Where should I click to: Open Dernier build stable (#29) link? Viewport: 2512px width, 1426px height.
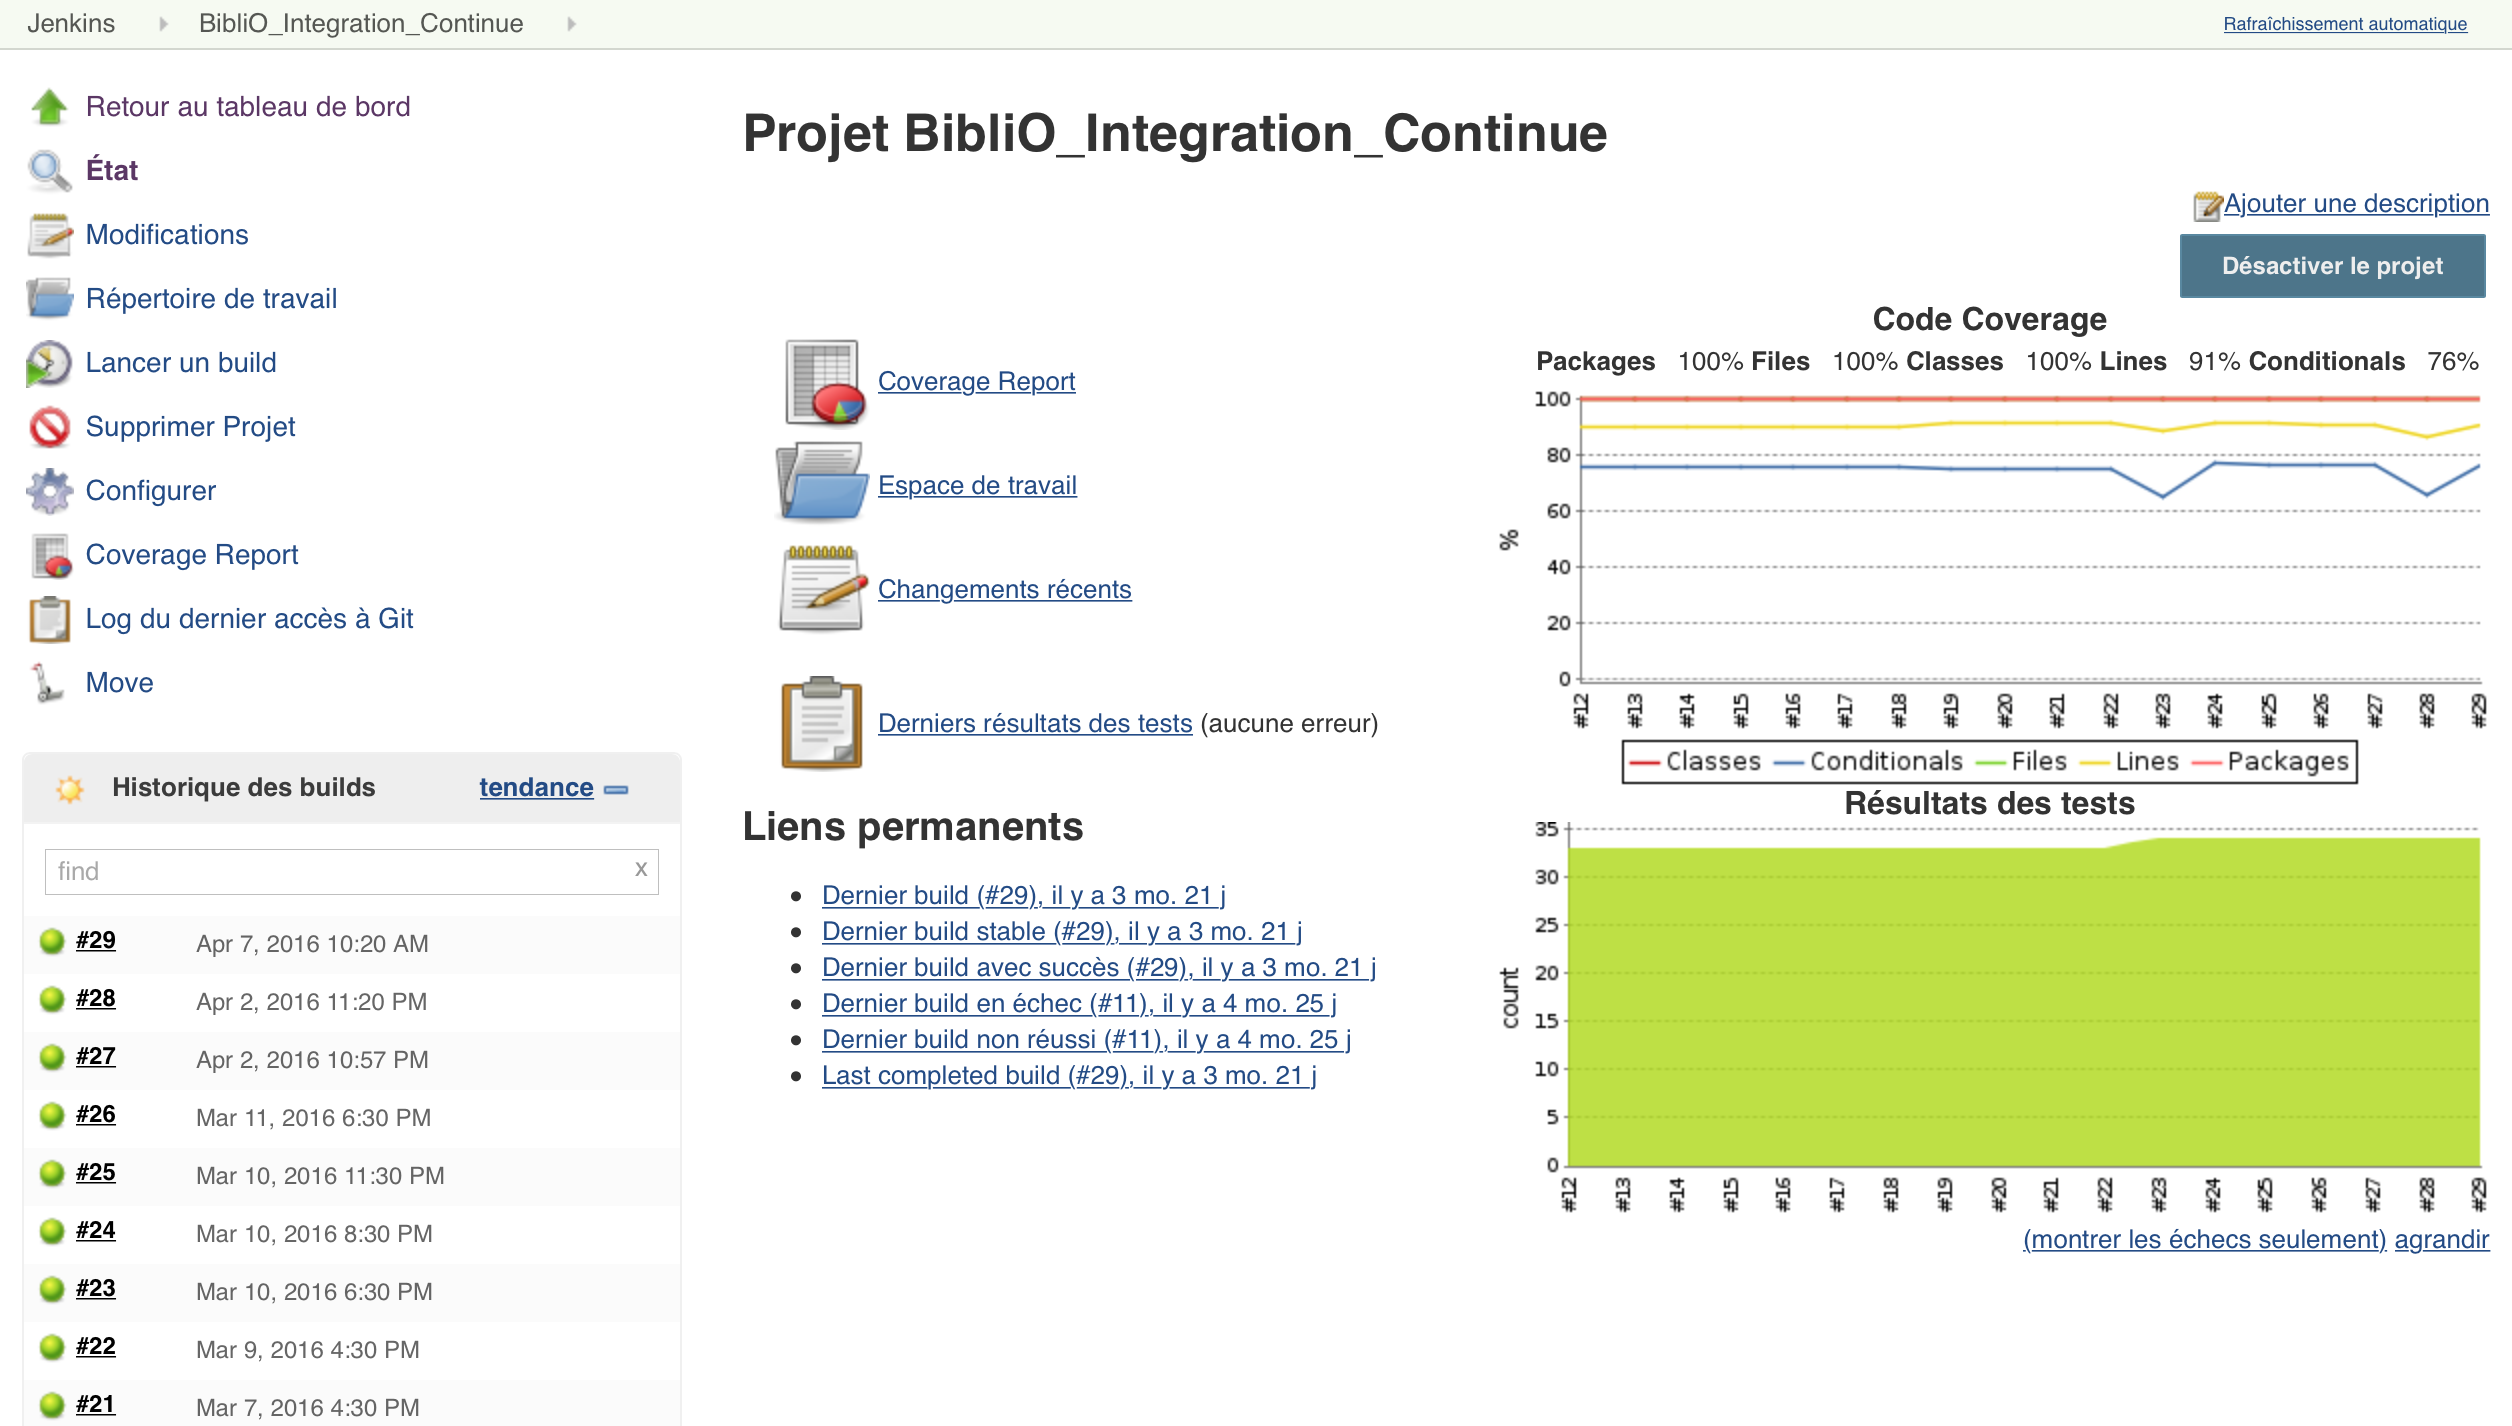tap(1062, 931)
